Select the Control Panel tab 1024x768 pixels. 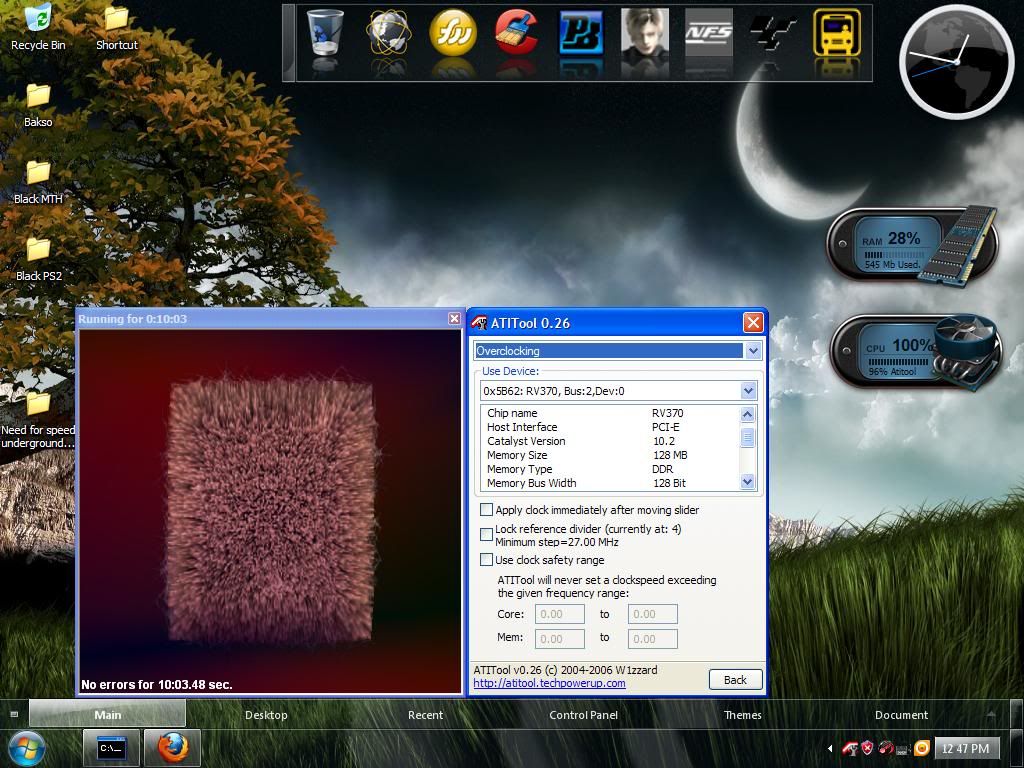pyautogui.click(x=583, y=714)
